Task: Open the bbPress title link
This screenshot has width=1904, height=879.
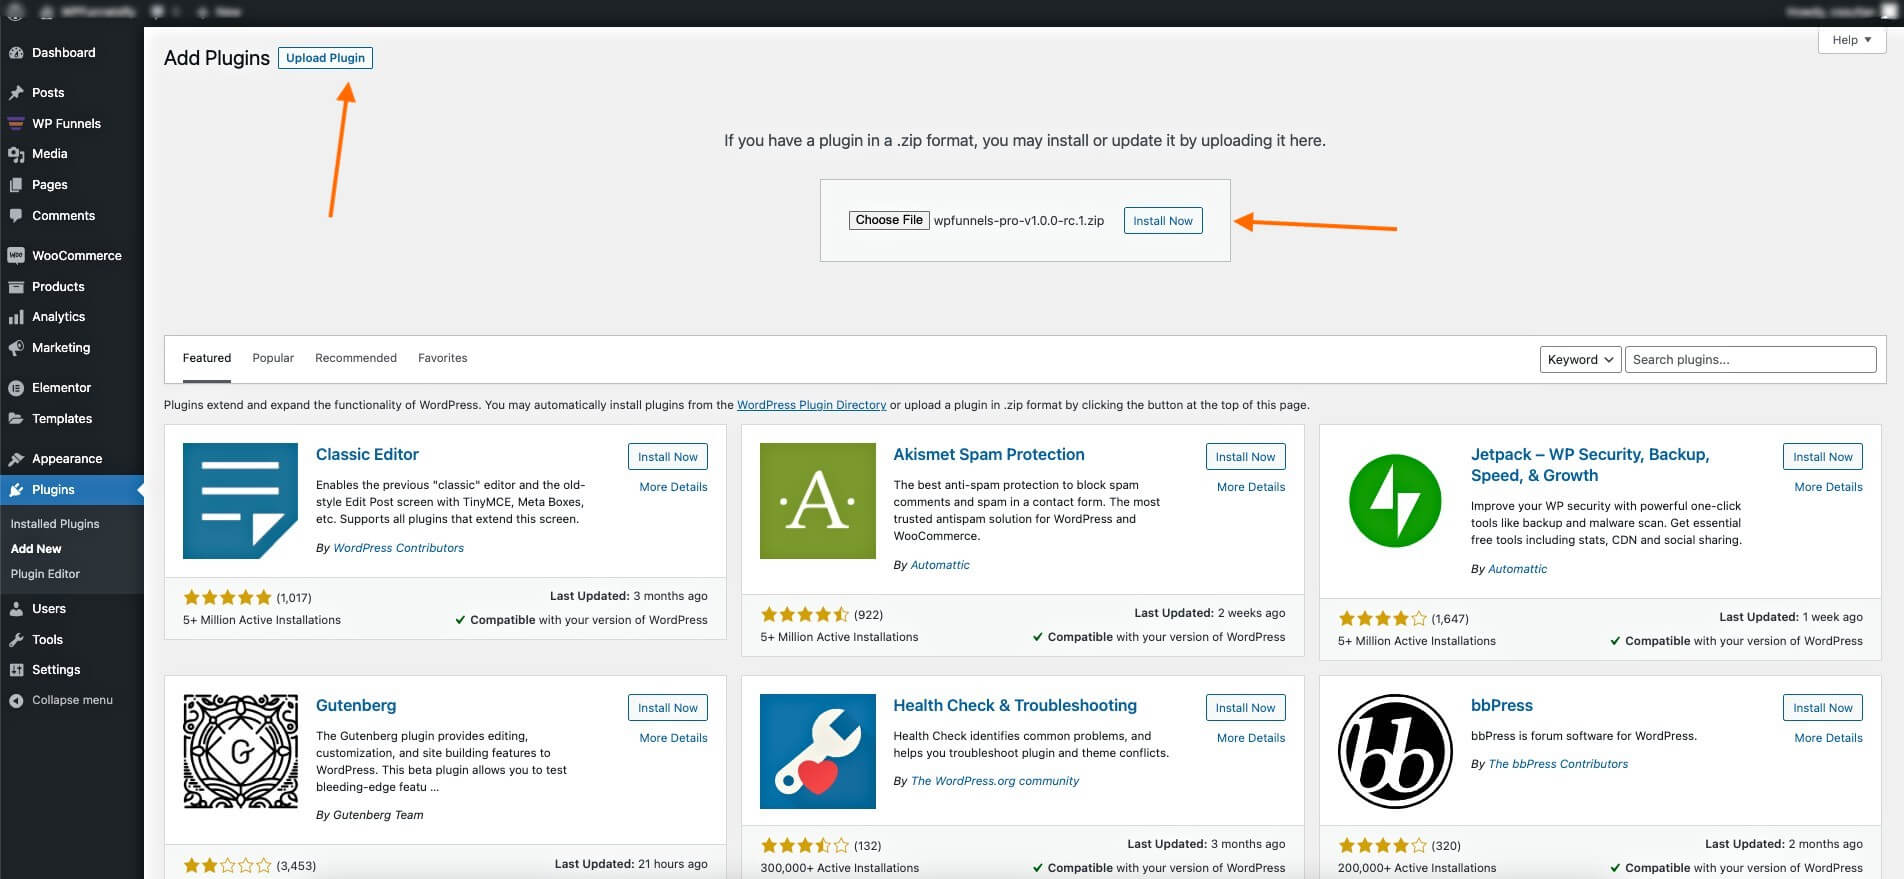Action: [x=1501, y=705]
